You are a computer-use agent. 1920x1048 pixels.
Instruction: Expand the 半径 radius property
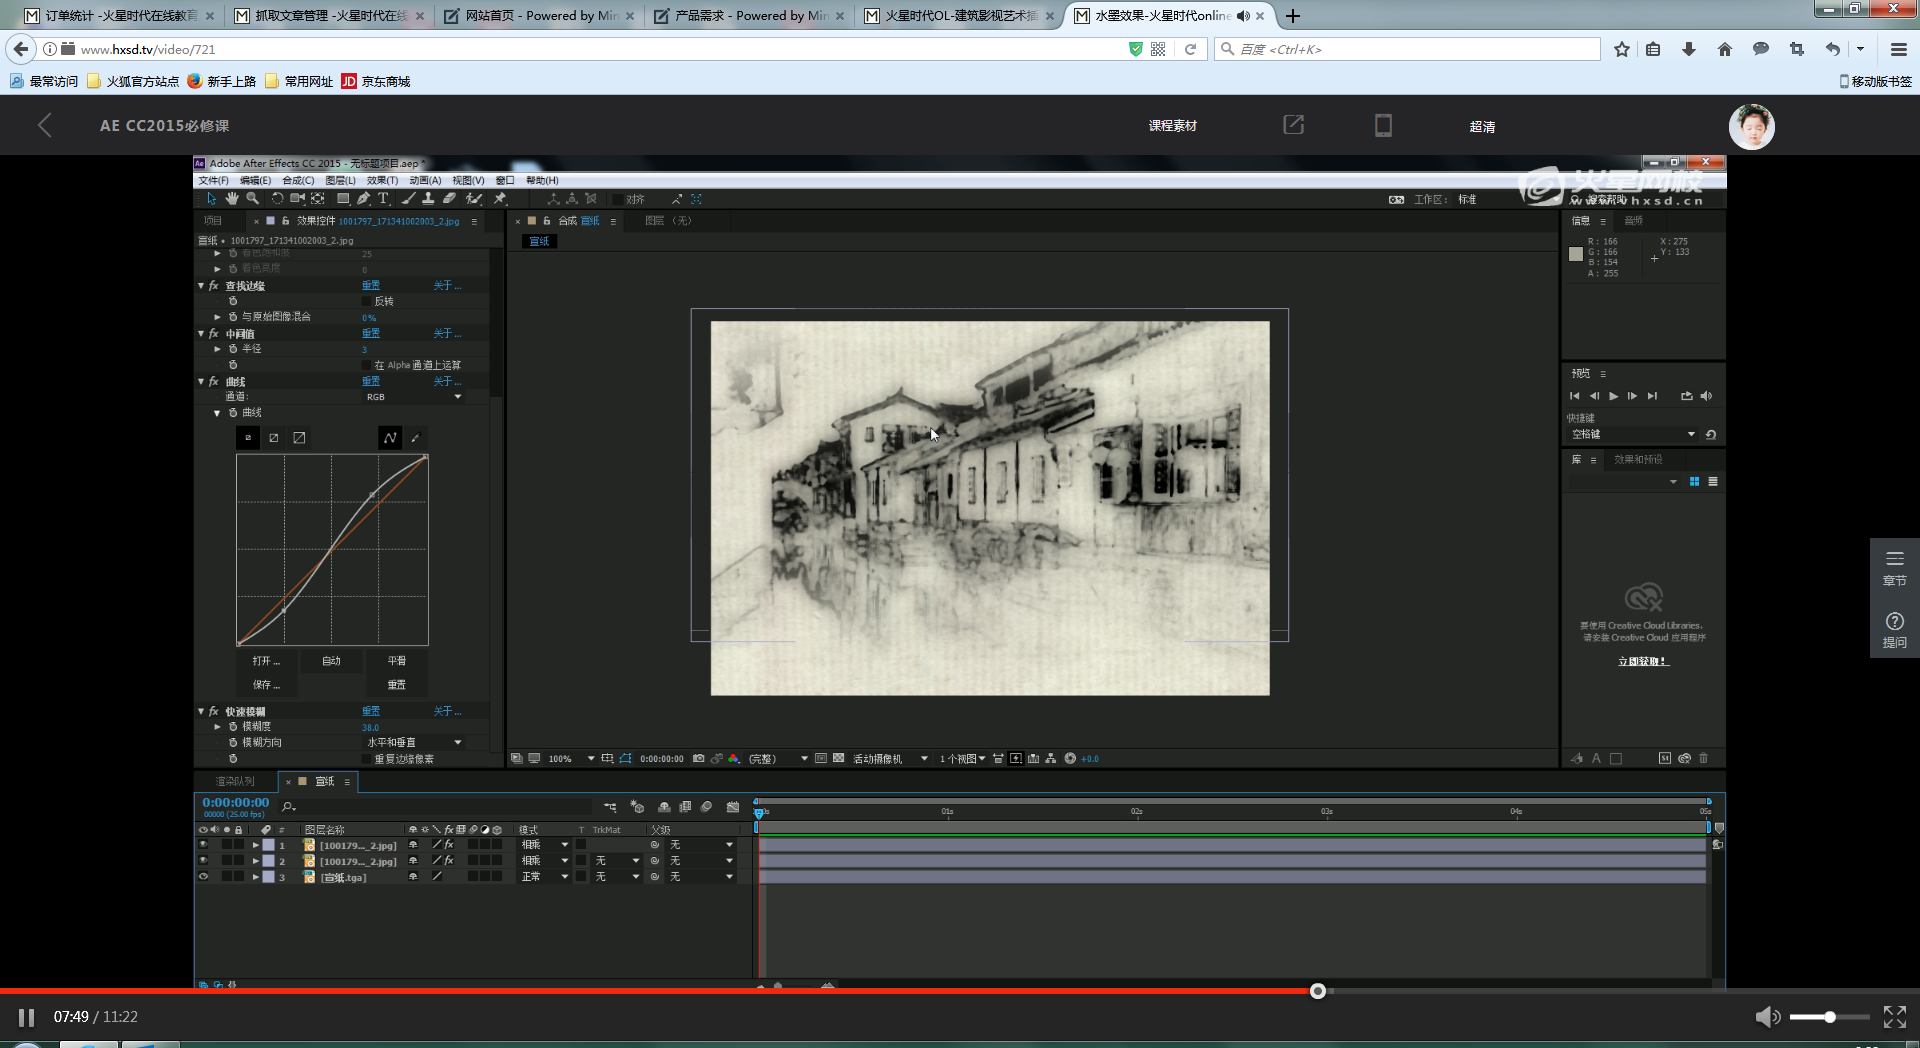click(217, 349)
